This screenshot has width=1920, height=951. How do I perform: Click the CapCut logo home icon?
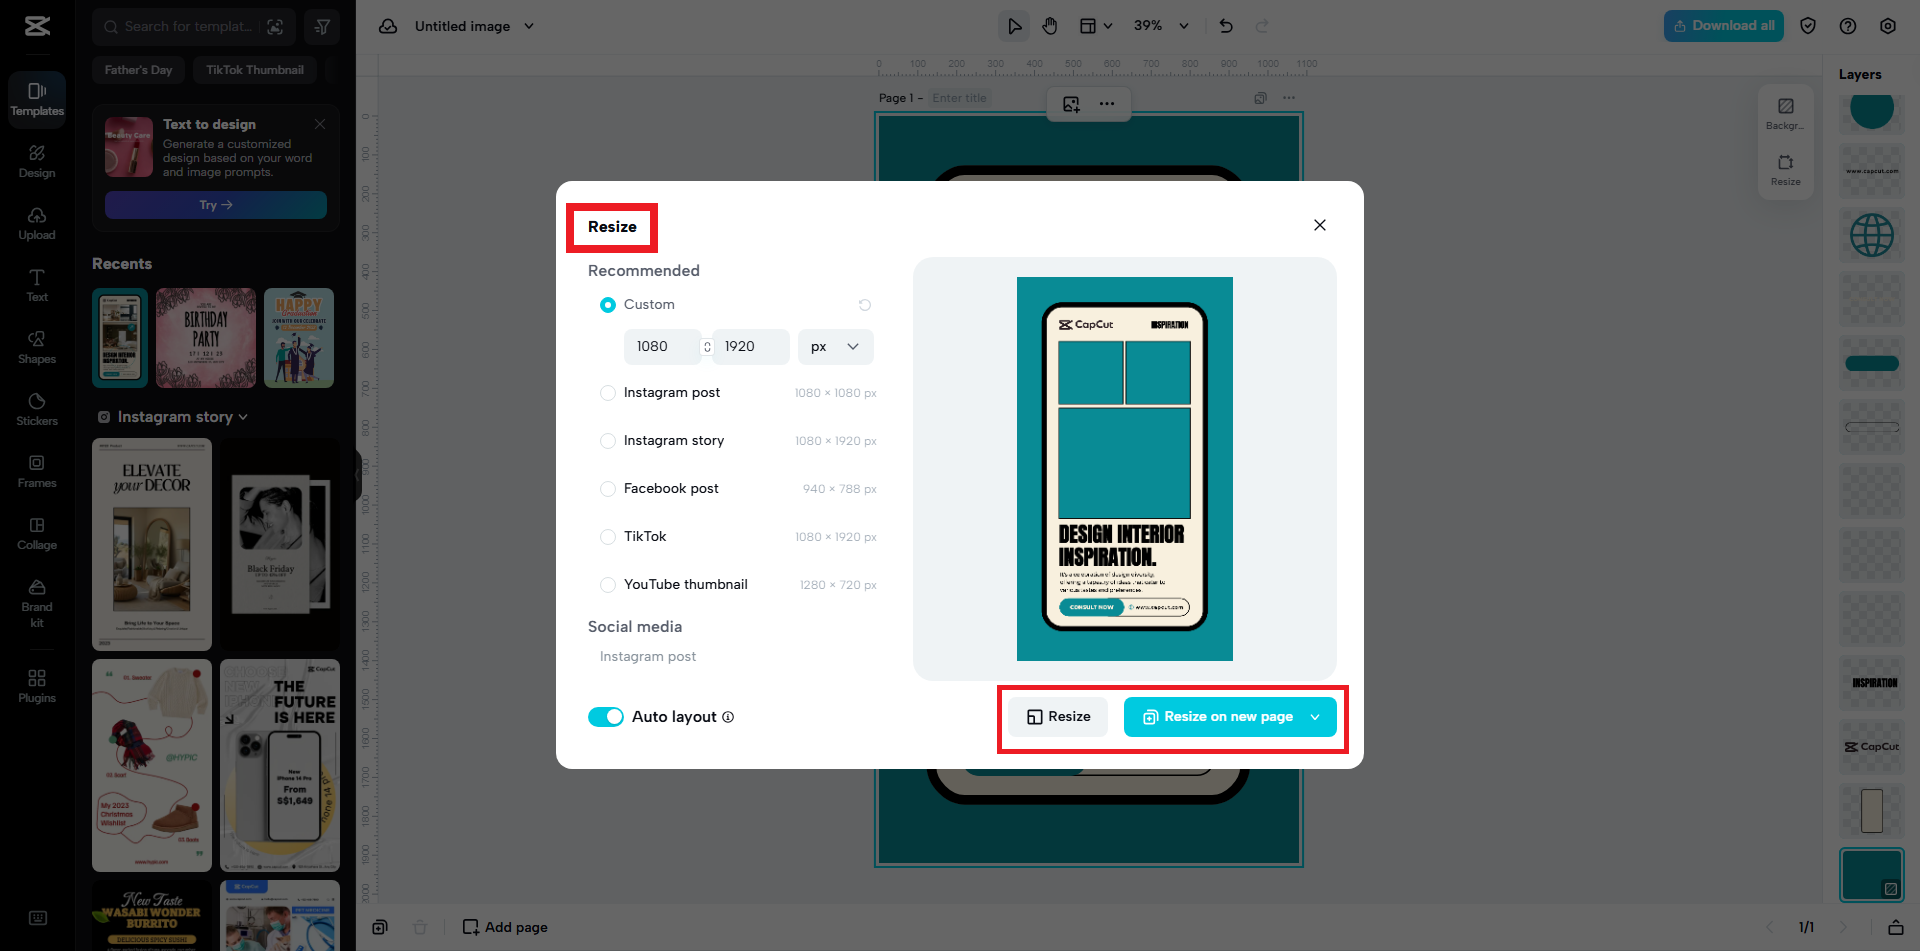pyautogui.click(x=37, y=26)
